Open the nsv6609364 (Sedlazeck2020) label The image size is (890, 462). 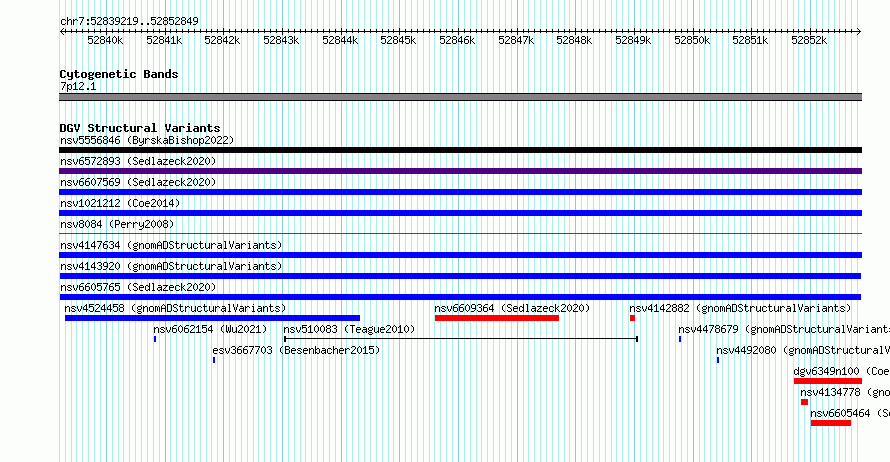(x=512, y=308)
